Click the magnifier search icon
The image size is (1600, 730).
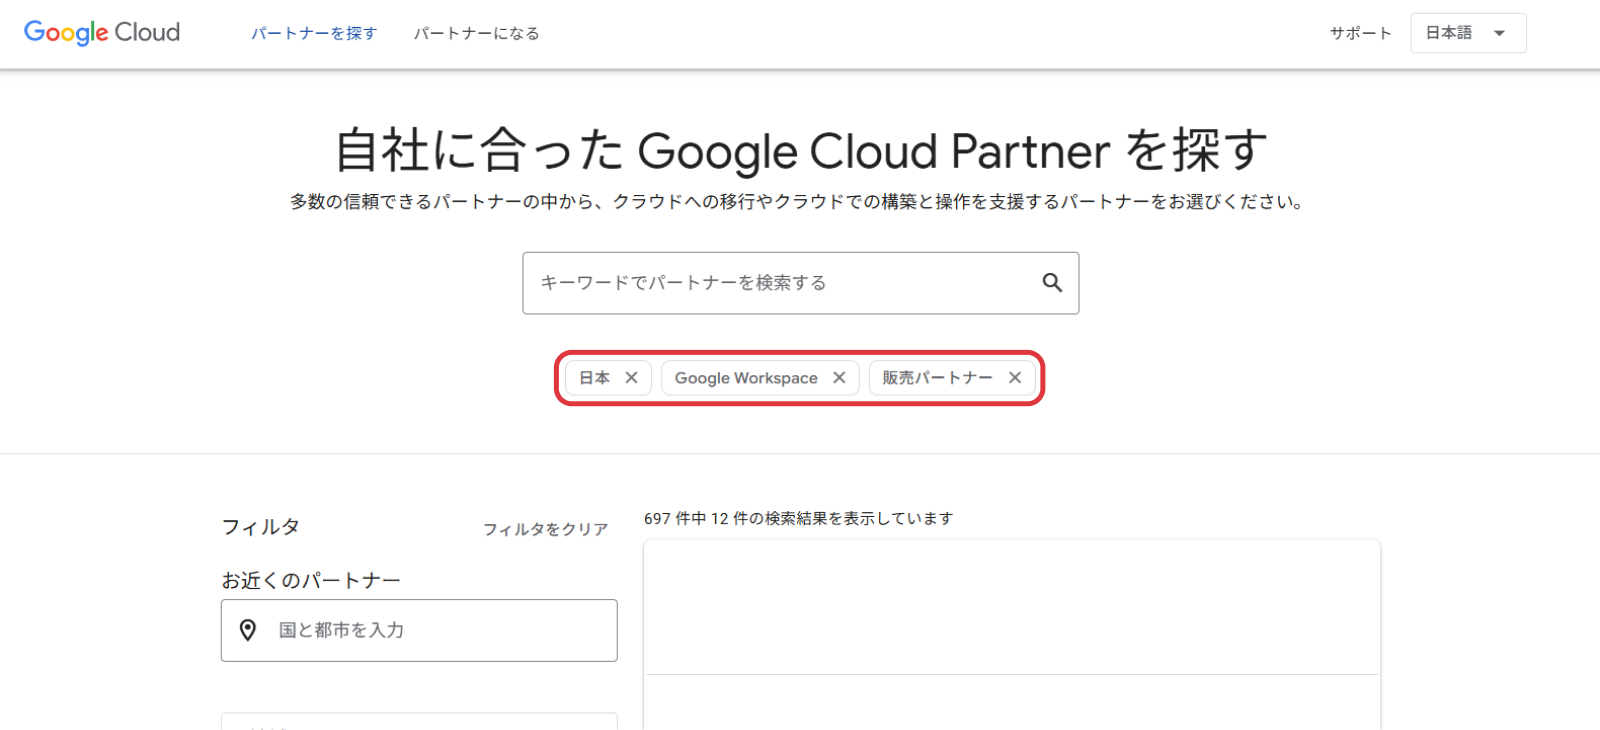[x=1052, y=283]
